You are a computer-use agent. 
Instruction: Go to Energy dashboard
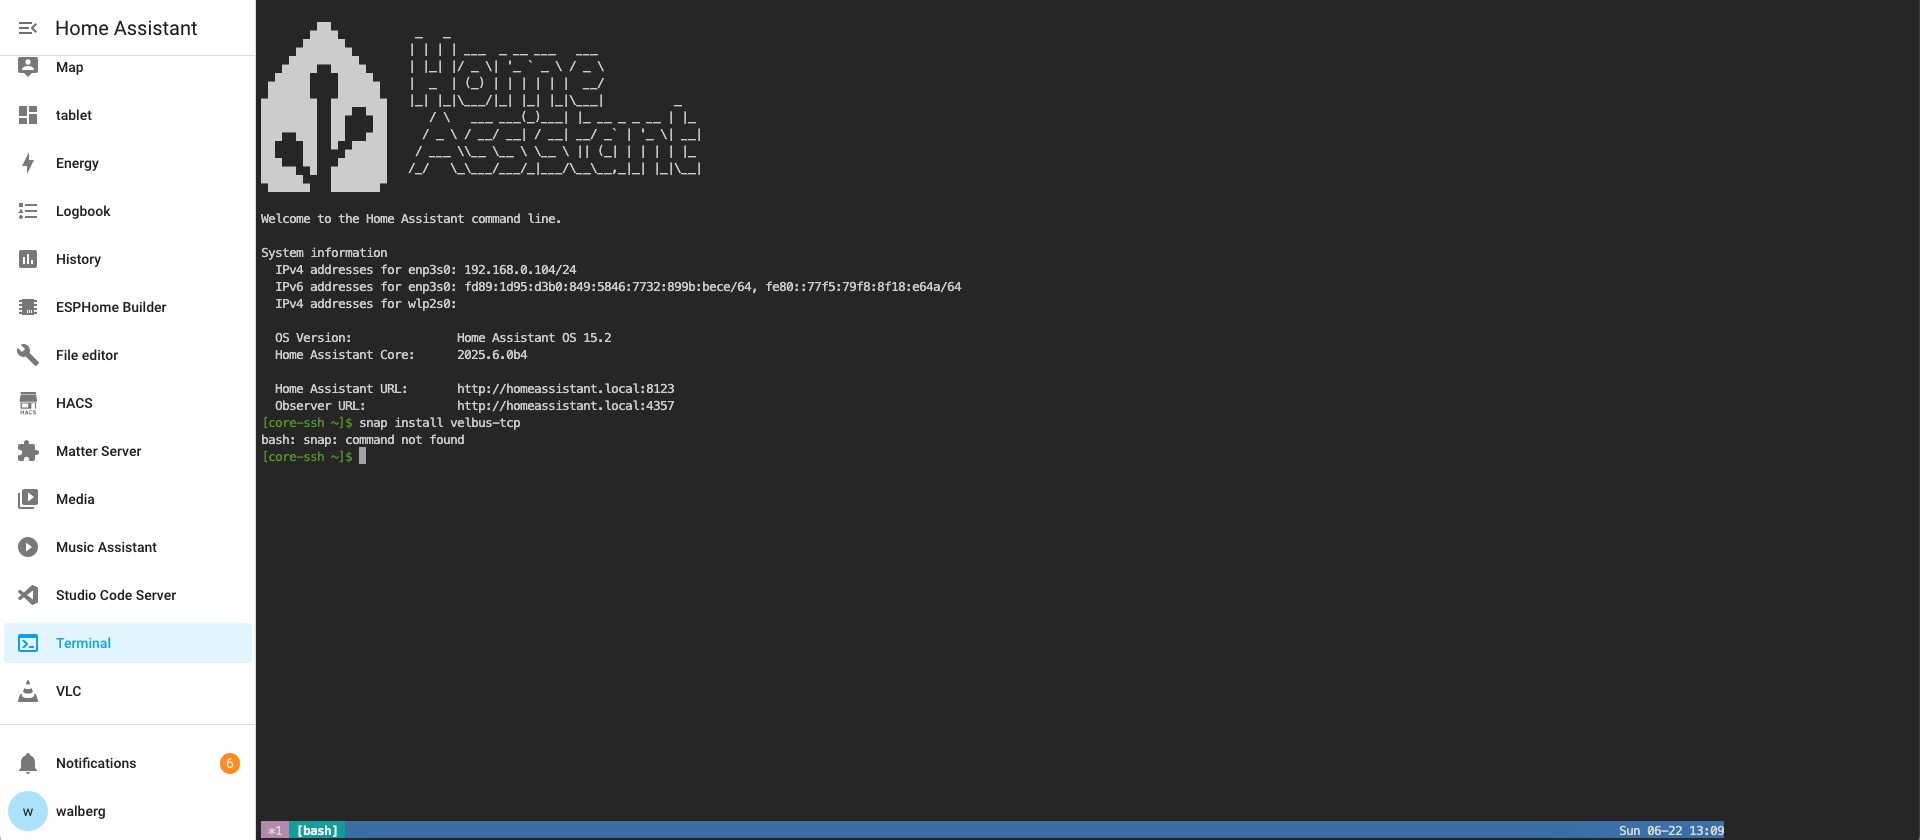click(128, 163)
